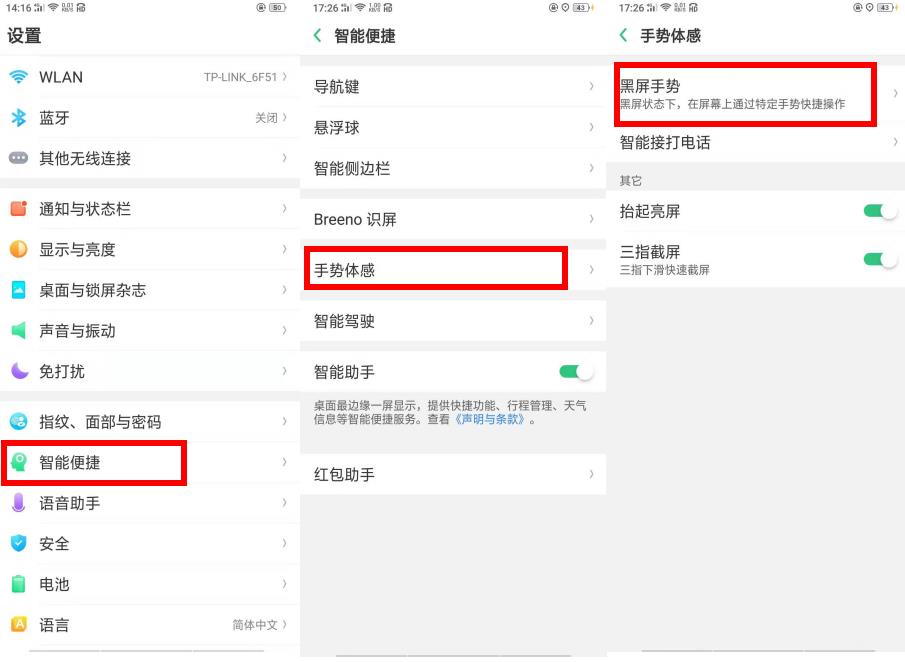Disable the 抬起亮屏 toggle
Viewport: 905px width, 662px height.
(x=878, y=211)
